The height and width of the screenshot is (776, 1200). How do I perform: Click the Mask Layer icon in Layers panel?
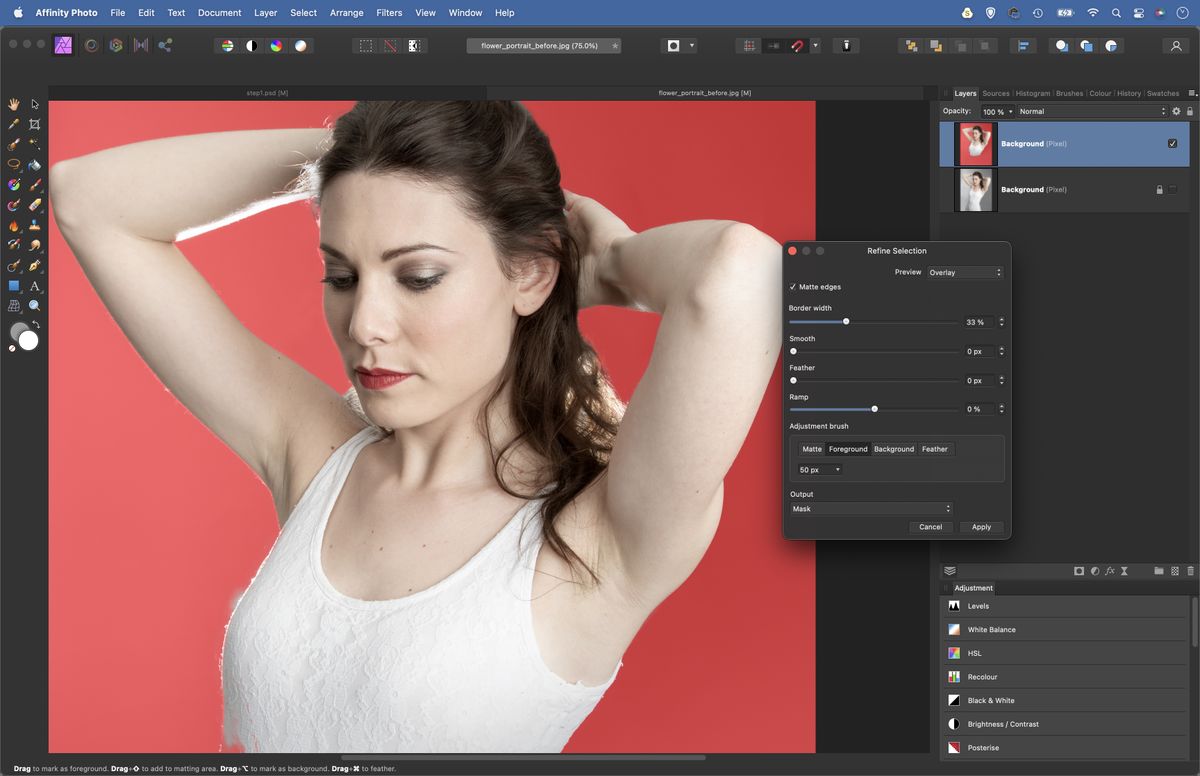[1079, 571]
